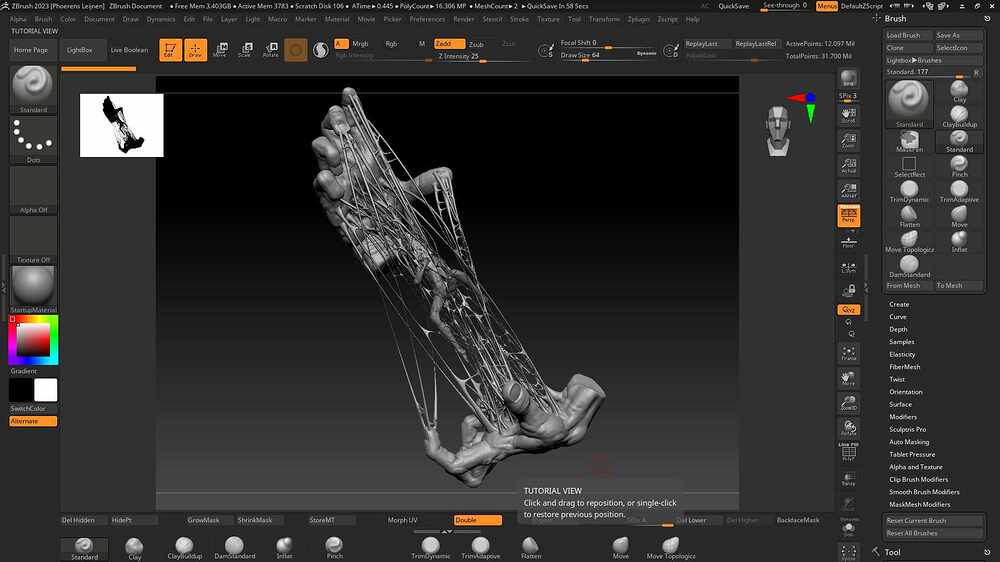The image size is (1000, 562).
Task: Toggle the Qvz rotation axis button
Action: coord(848,309)
